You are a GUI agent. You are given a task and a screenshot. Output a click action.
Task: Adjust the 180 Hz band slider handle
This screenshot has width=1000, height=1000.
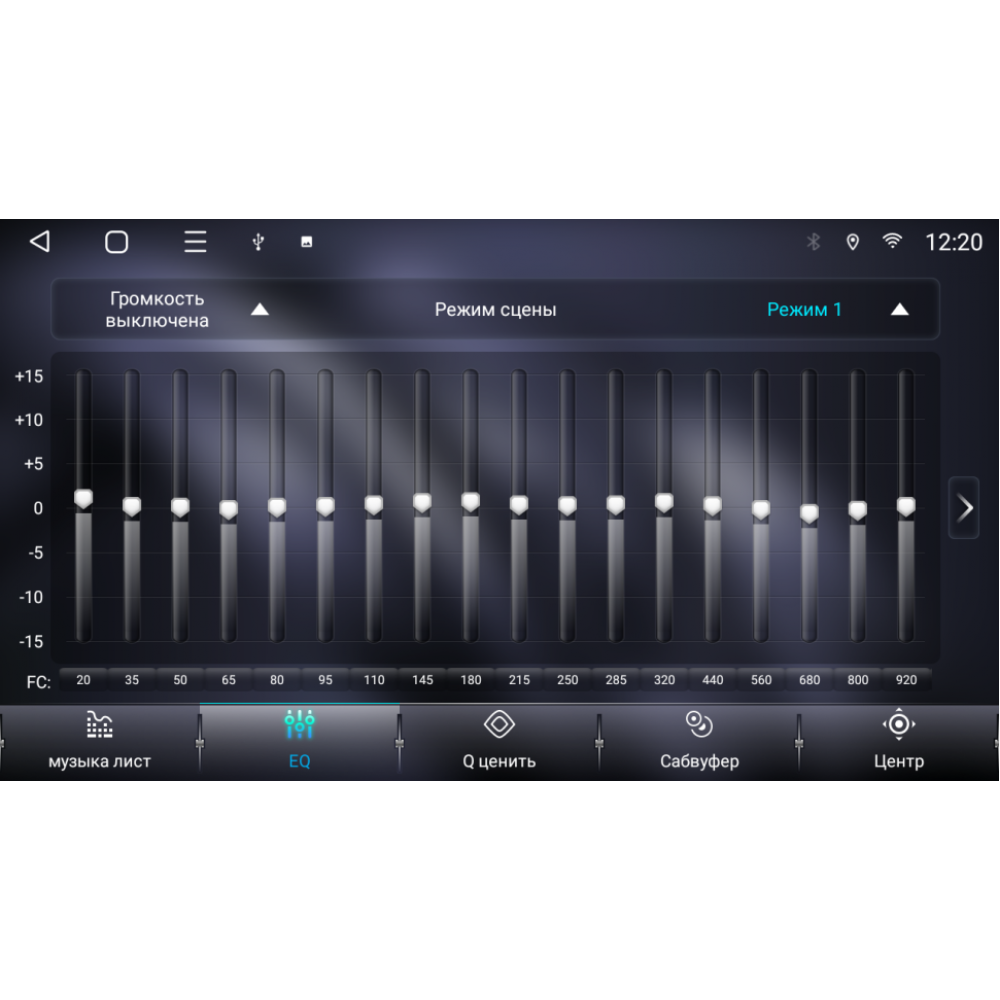point(471,501)
